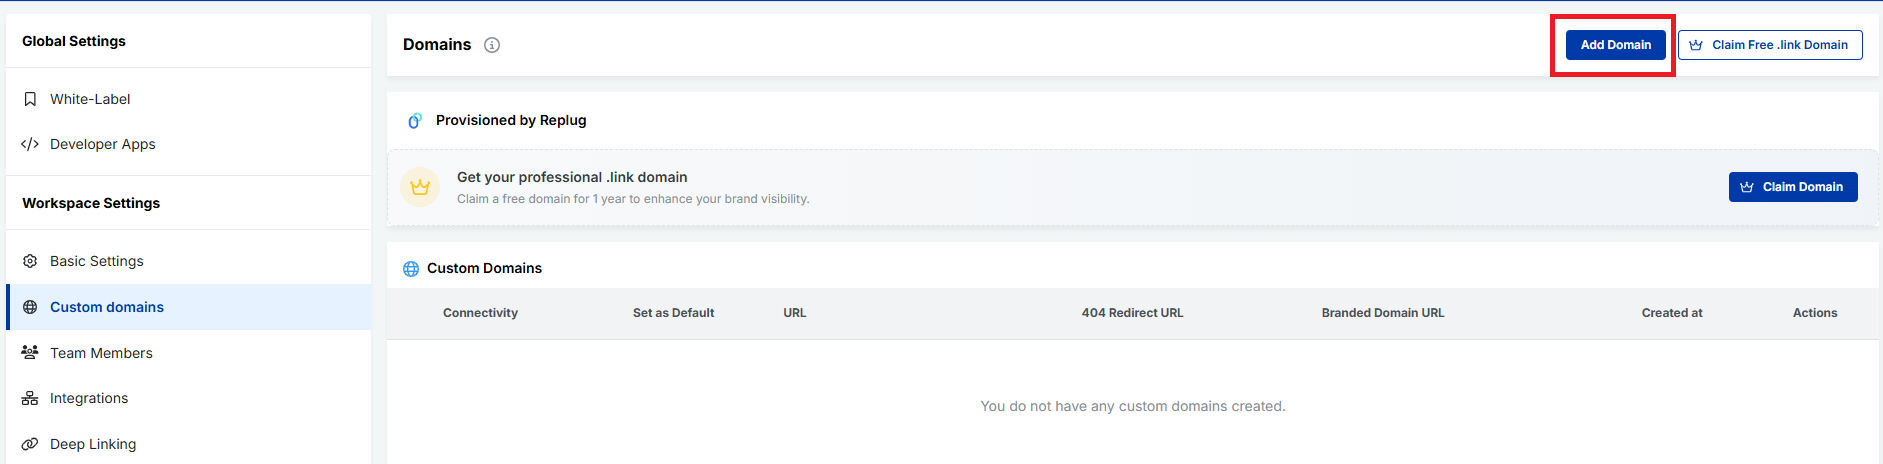Click the Add Domain button
This screenshot has height=464, width=1883.
pos(1615,45)
